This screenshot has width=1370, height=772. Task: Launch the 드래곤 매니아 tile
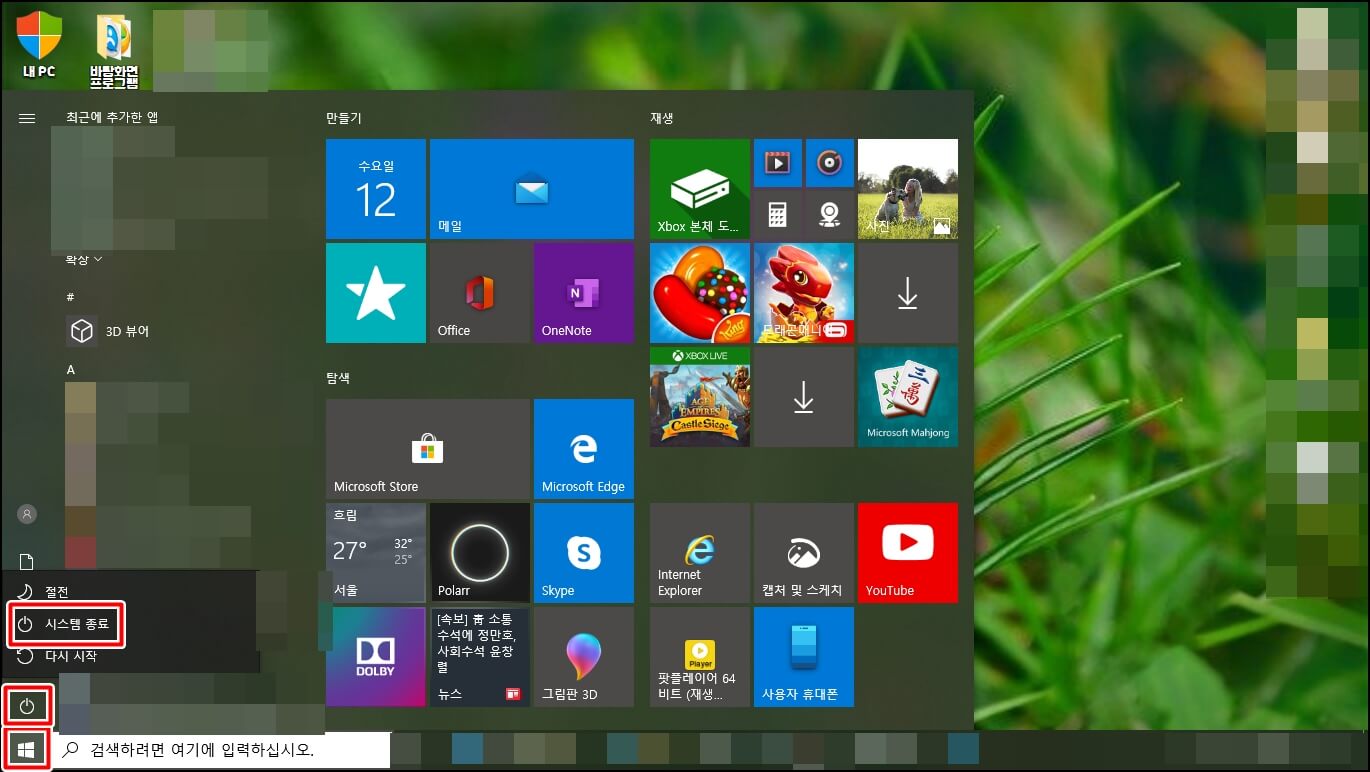pyautogui.click(x=804, y=293)
